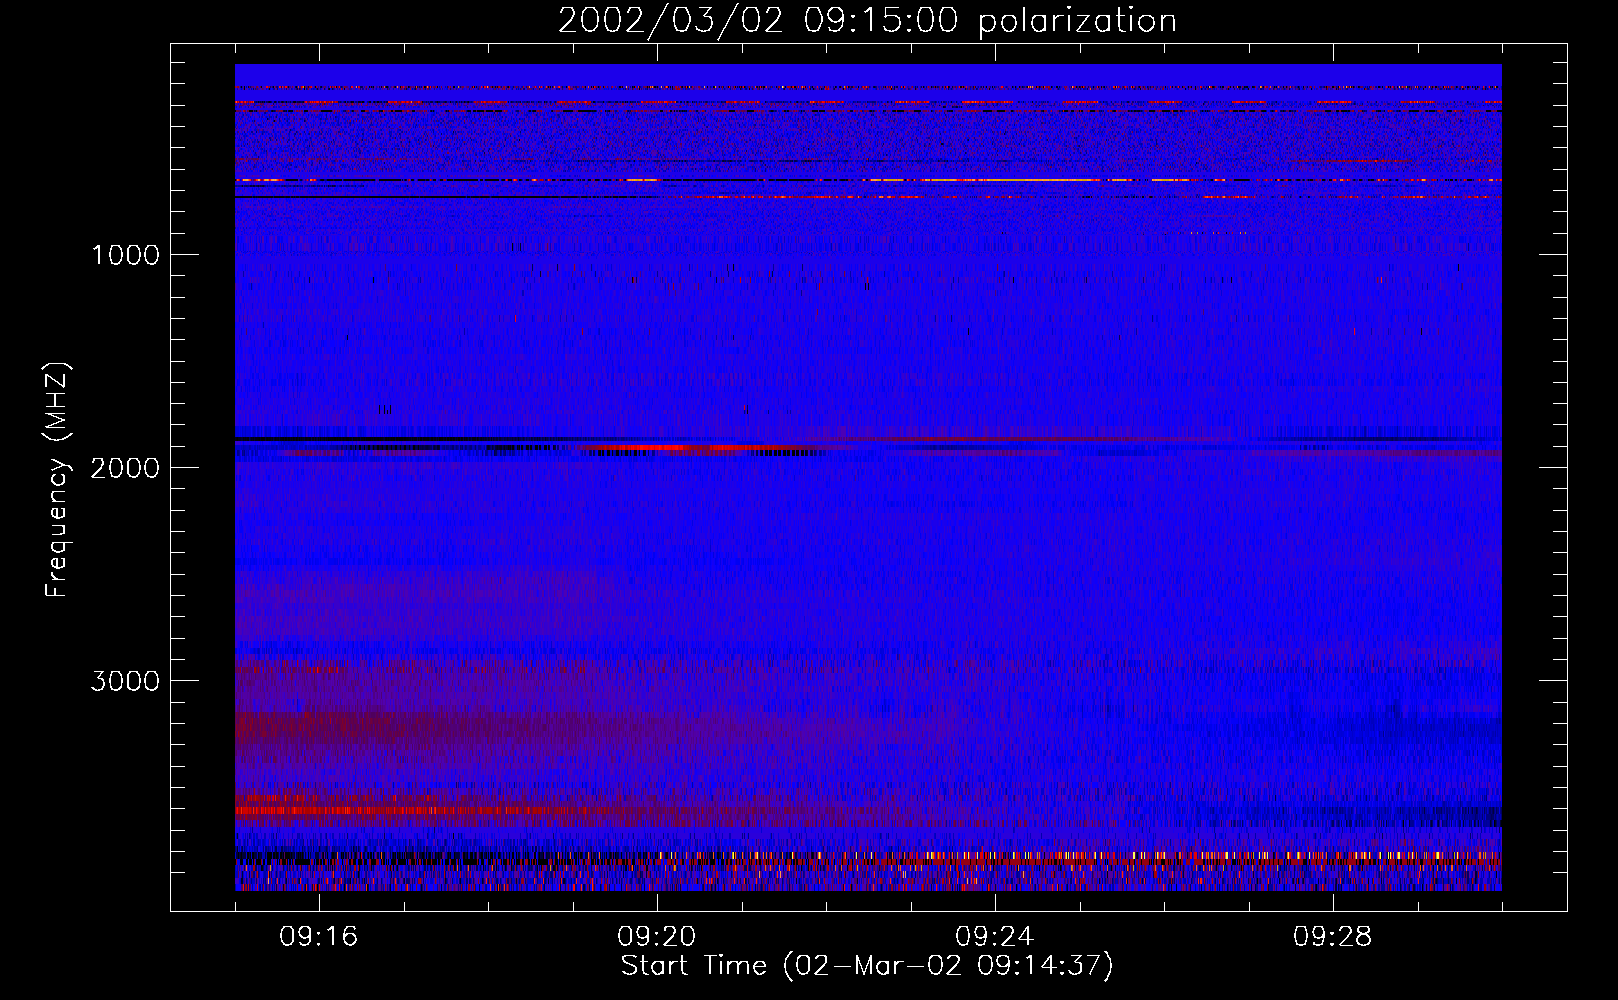Screen dimensions: 1618x1000
Task: Select the 'Frequency (MHZ)' axis title
Action: pyautogui.click(x=57, y=479)
